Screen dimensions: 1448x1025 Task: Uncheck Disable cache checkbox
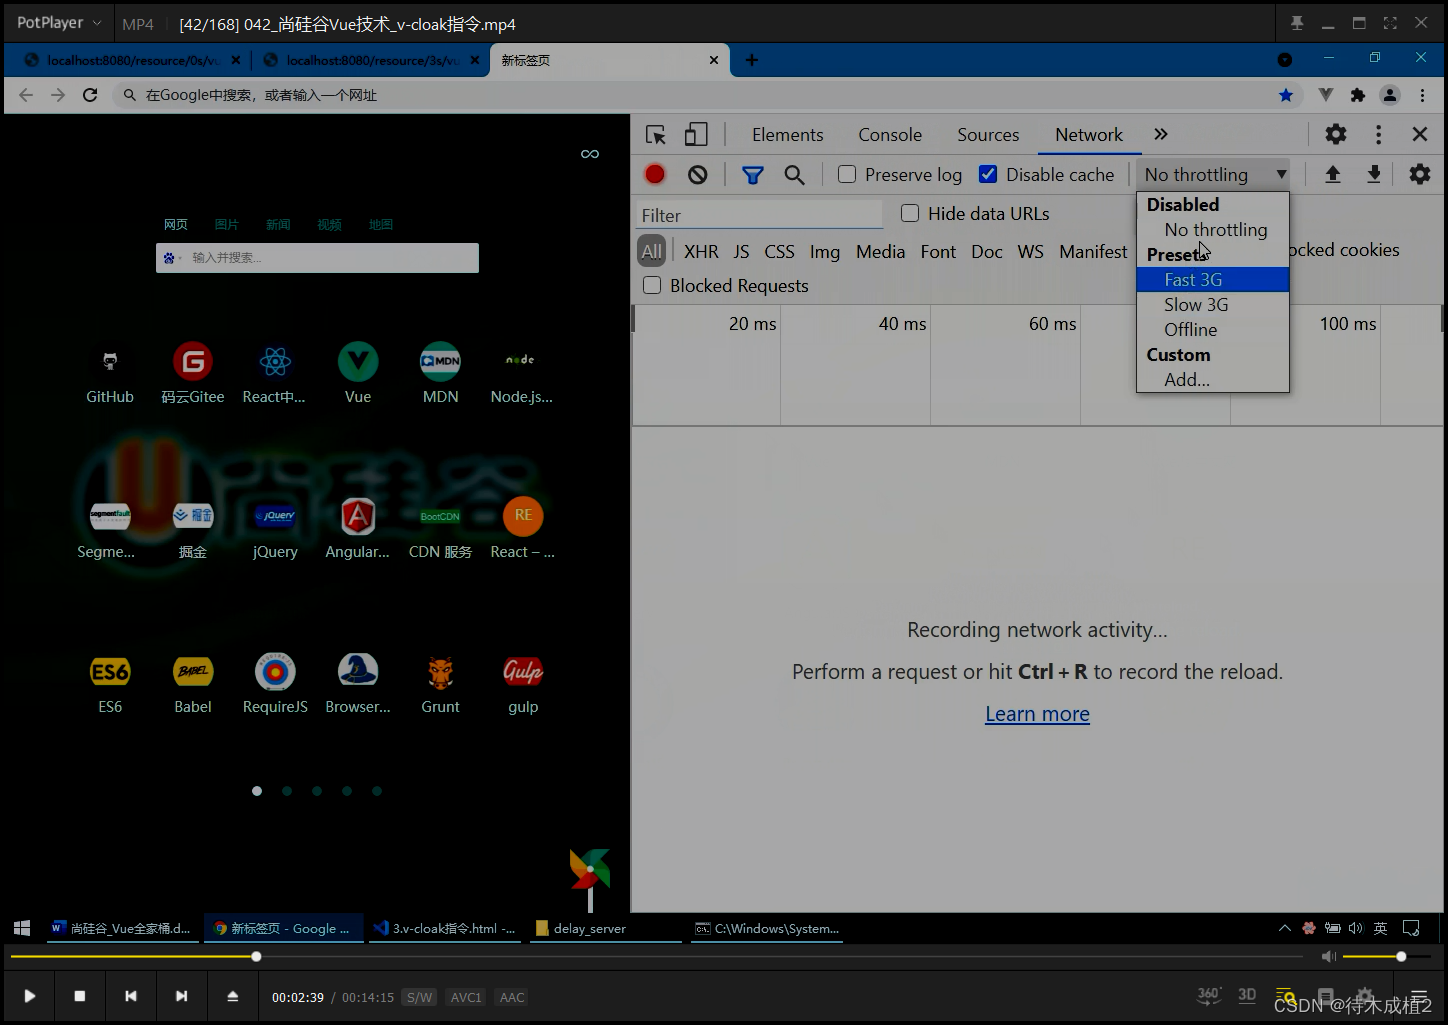[988, 174]
